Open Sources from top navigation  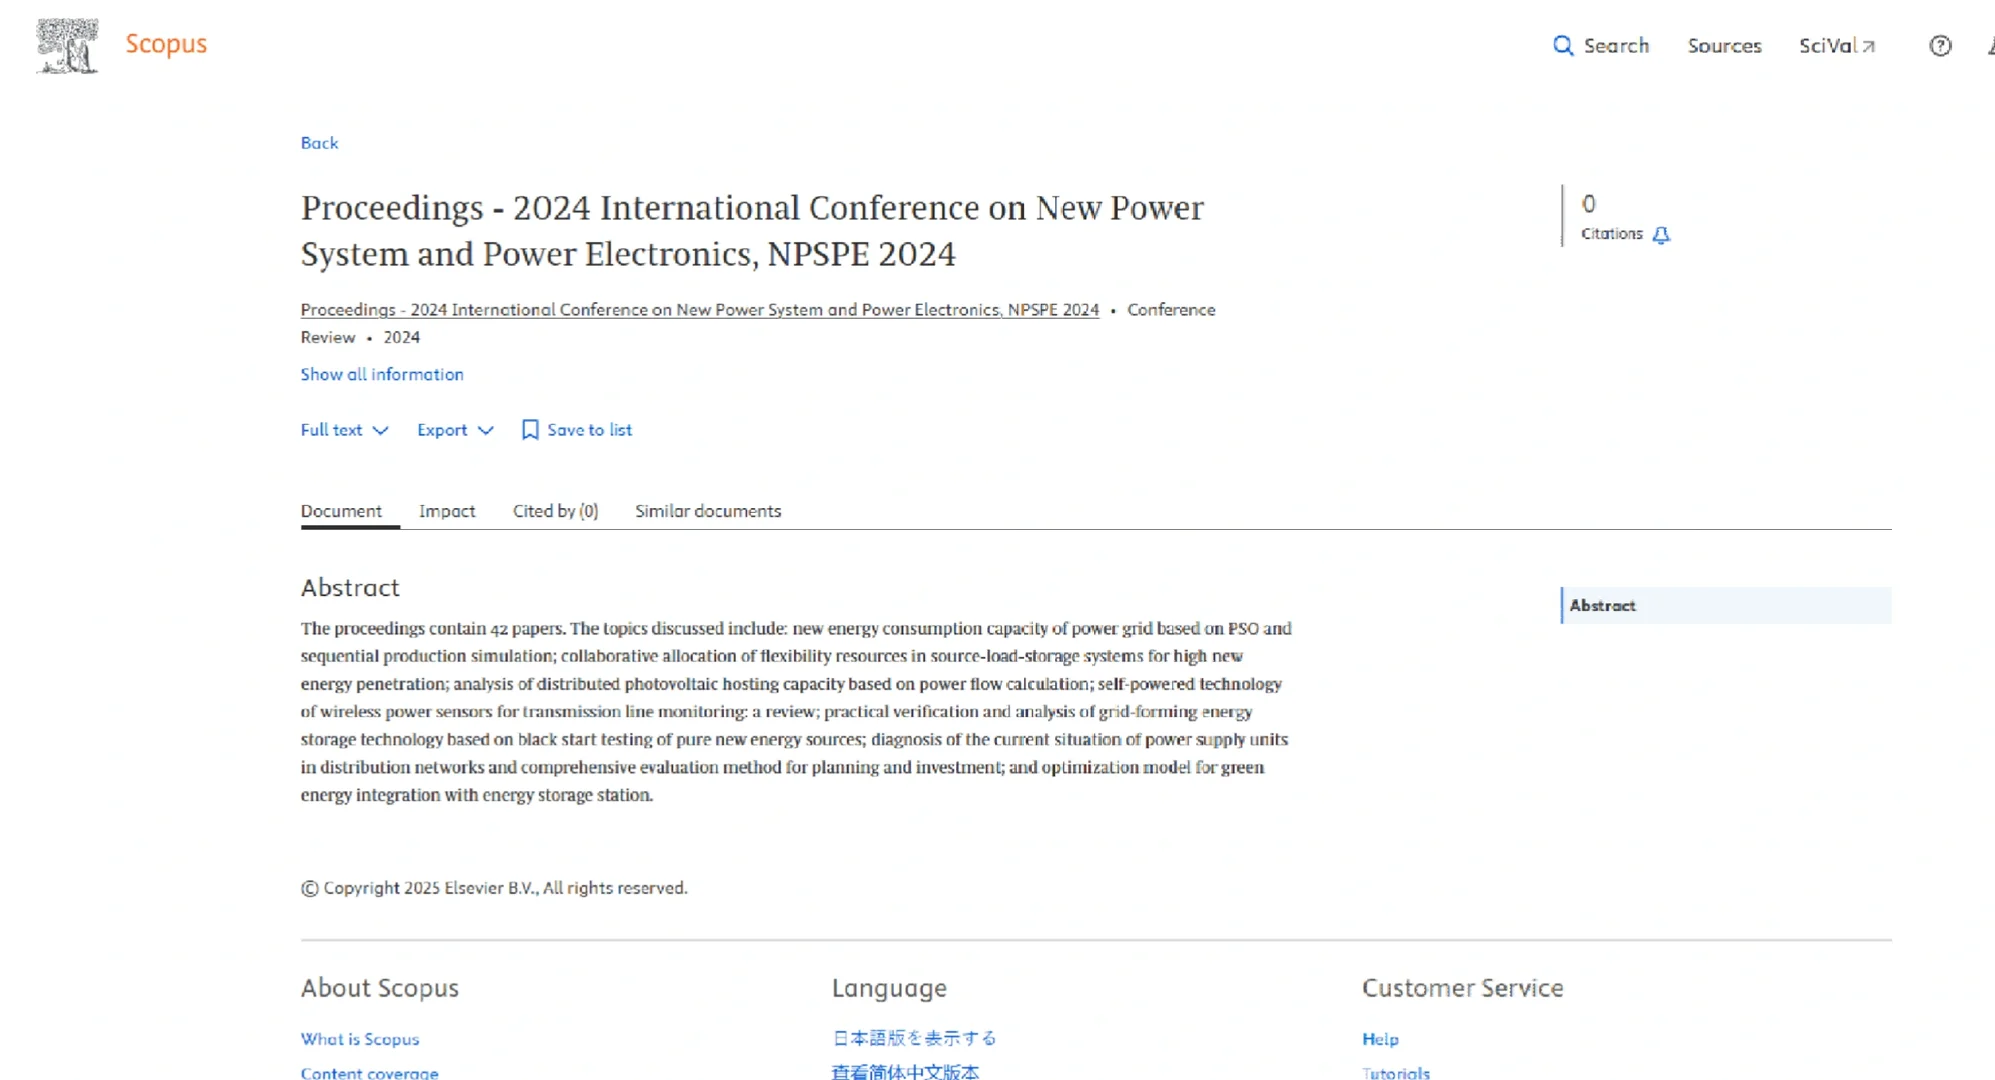pyautogui.click(x=1724, y=46)
